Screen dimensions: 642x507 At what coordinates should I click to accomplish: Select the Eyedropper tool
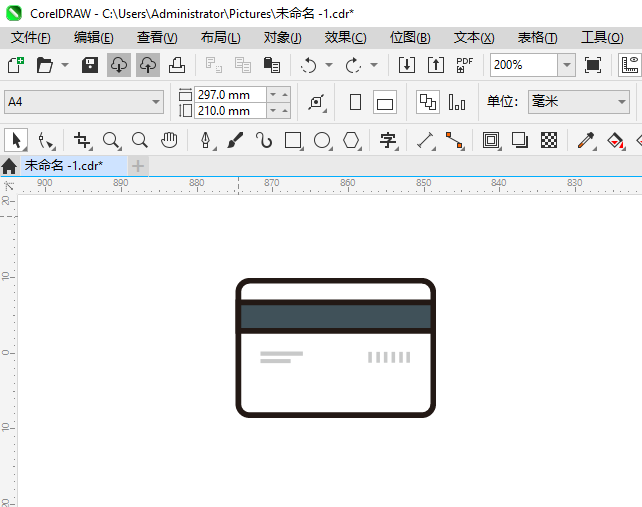[x=587, y=140]
